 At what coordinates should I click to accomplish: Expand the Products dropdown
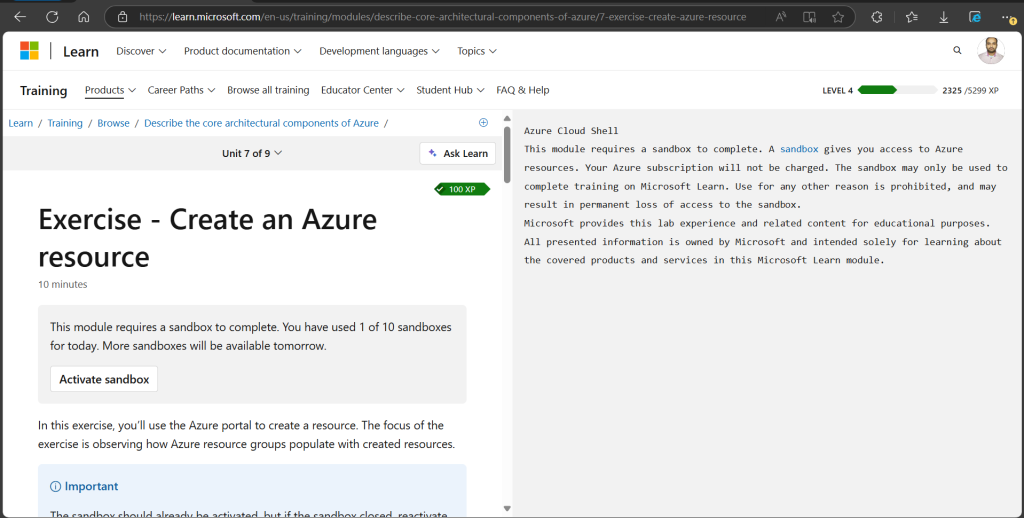click(x=110, y=90)
